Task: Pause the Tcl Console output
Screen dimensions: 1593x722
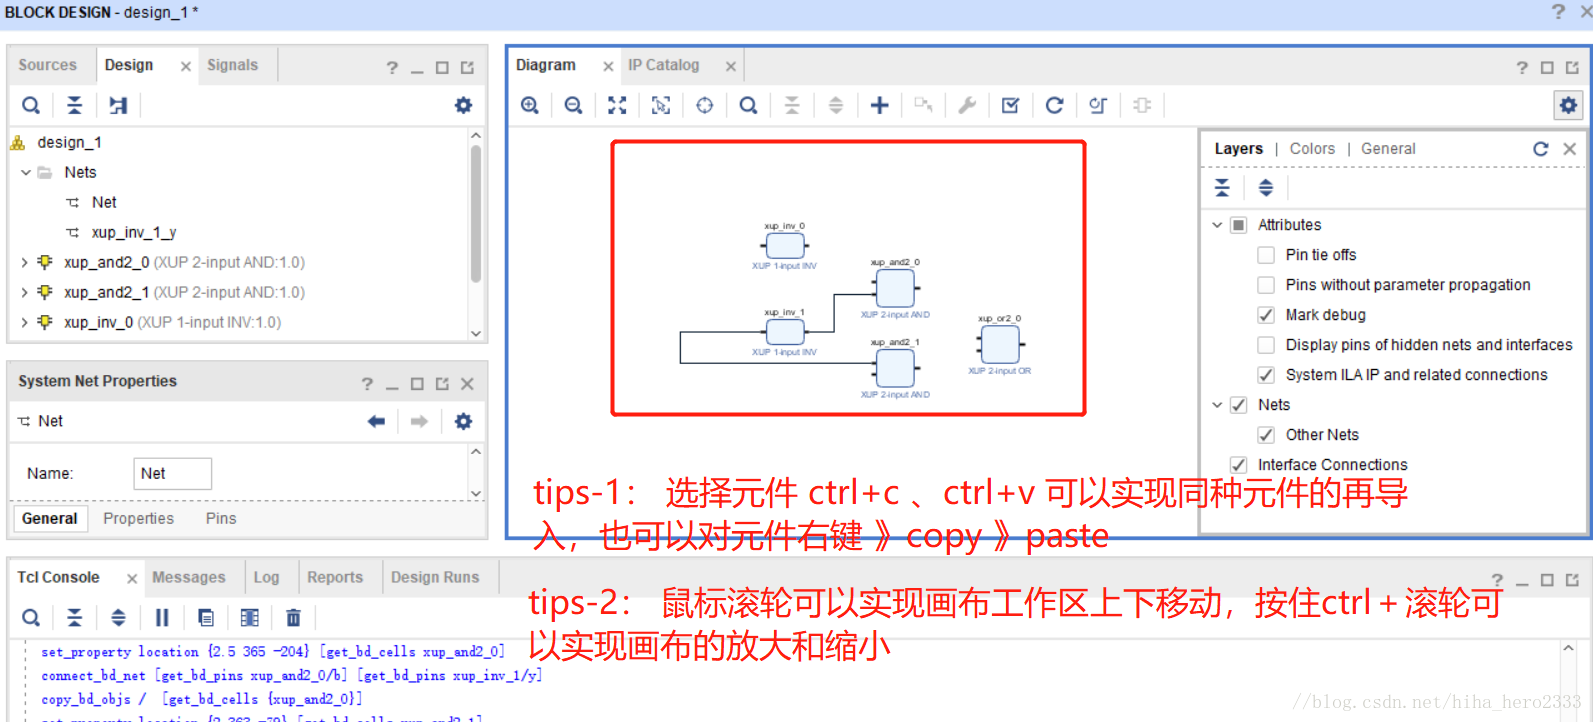Action: pos(162,617)
